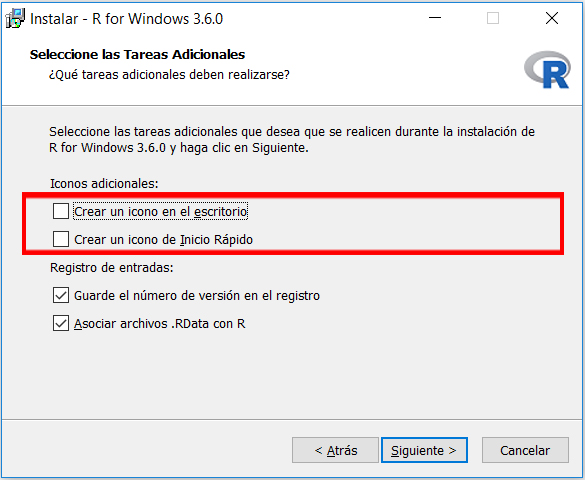The image size is (585, 480).
Task: Click the 'Guarde el número de versión' label text
Action: (x=197, y=295)
